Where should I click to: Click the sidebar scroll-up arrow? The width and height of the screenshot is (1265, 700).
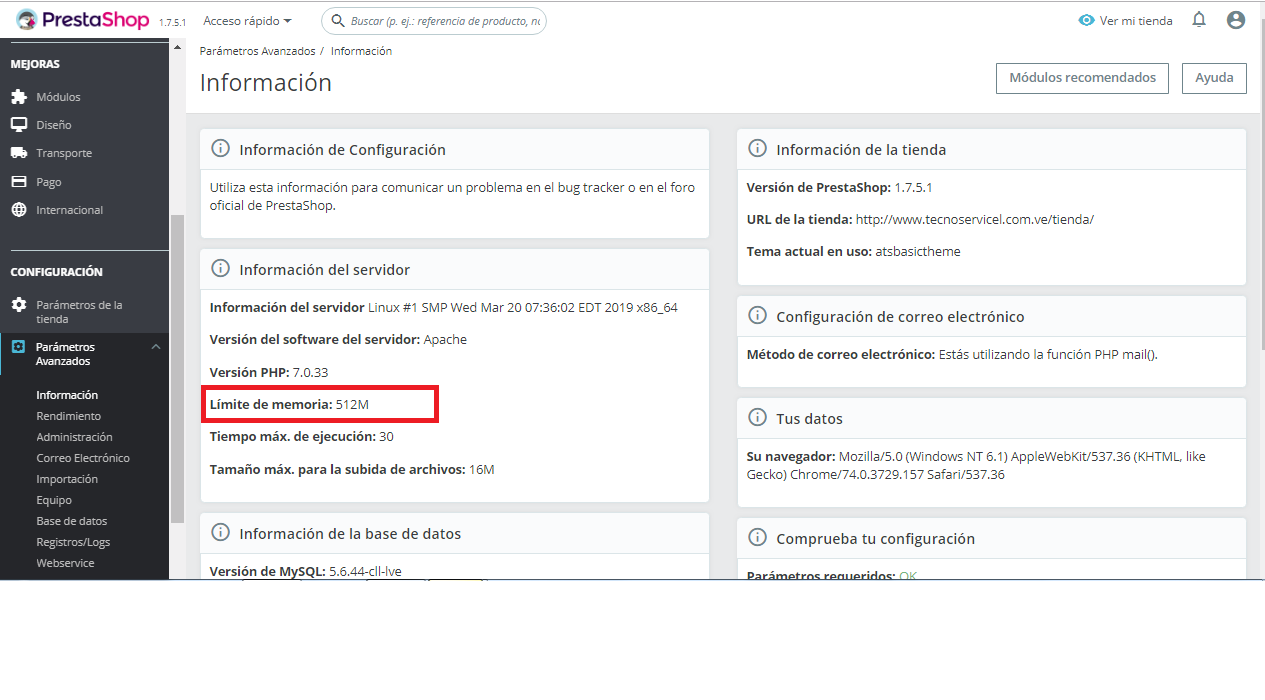click(177, 47)
